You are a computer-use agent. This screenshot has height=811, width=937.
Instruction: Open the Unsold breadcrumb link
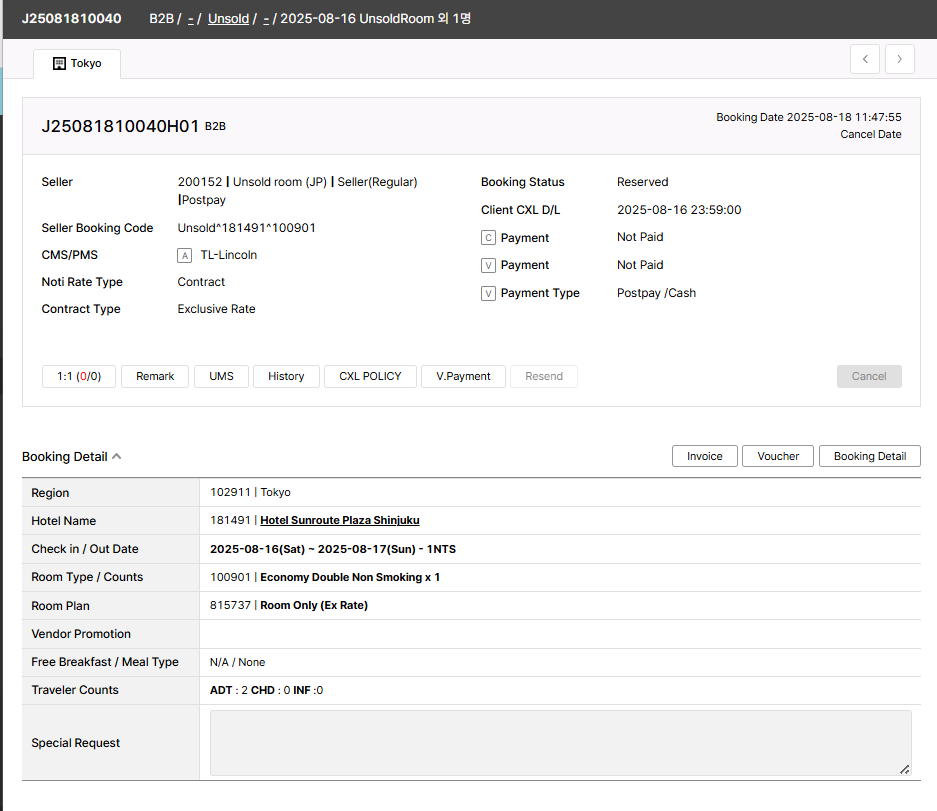(x=228, y=19)
